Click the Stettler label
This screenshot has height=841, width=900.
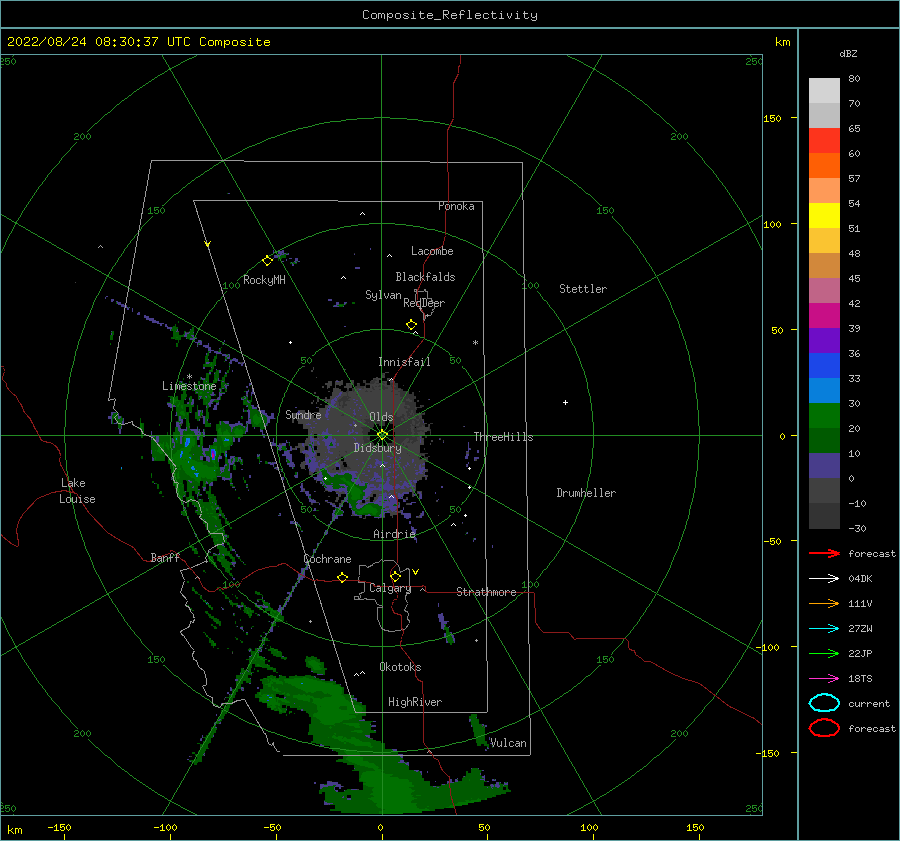point(583,289)
